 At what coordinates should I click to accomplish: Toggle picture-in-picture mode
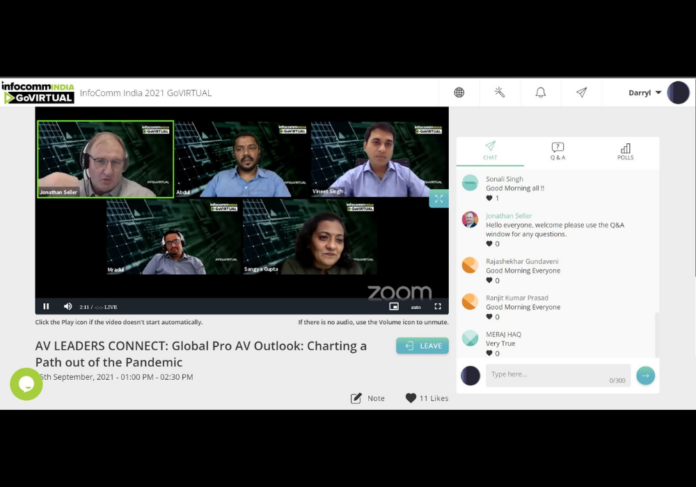pos(394,306)
